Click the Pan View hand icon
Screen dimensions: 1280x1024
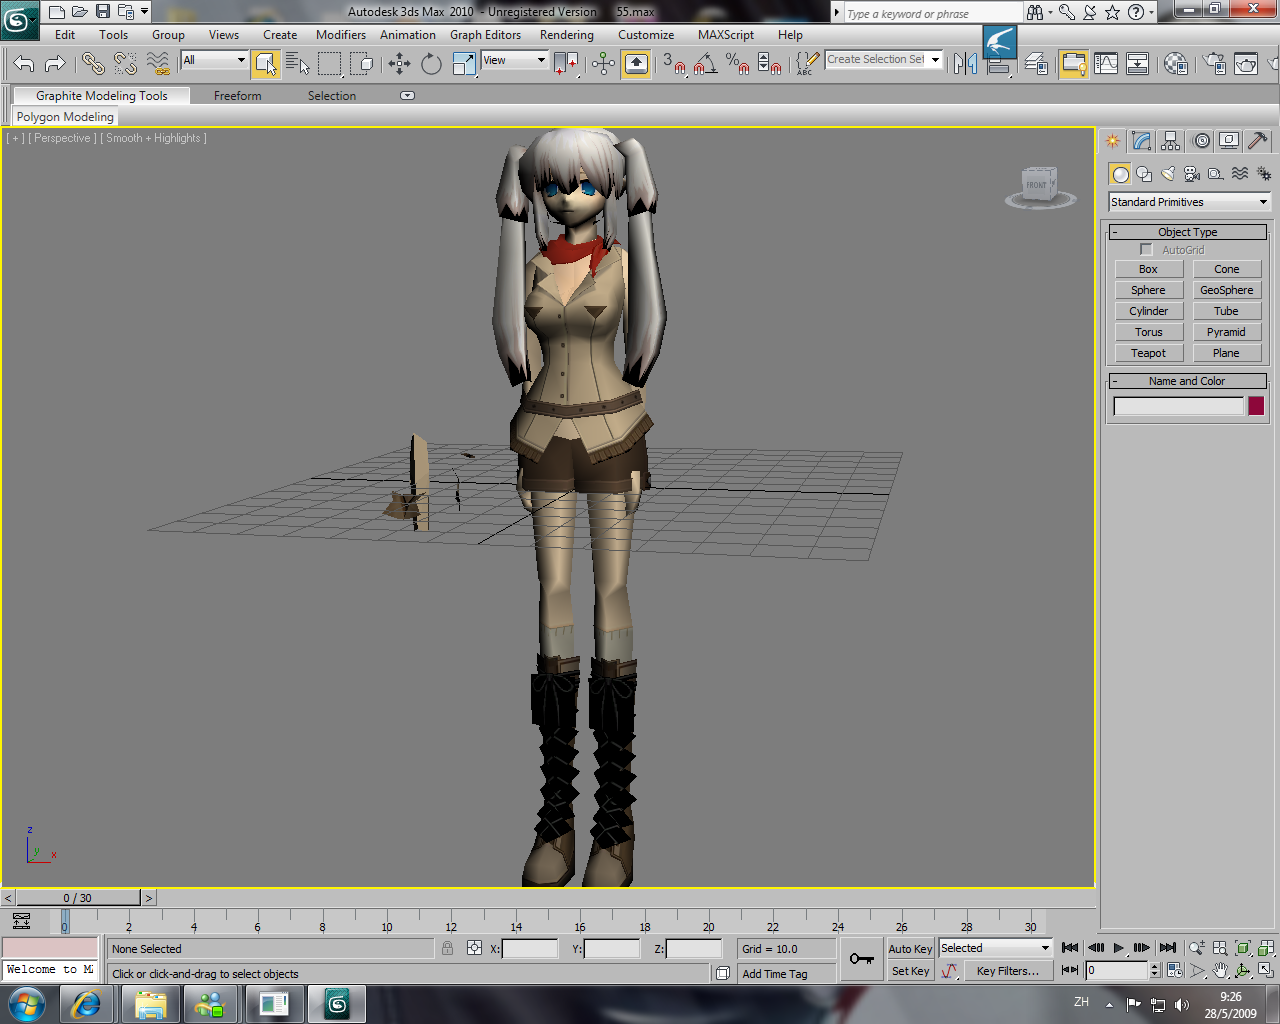point(1220,970)
